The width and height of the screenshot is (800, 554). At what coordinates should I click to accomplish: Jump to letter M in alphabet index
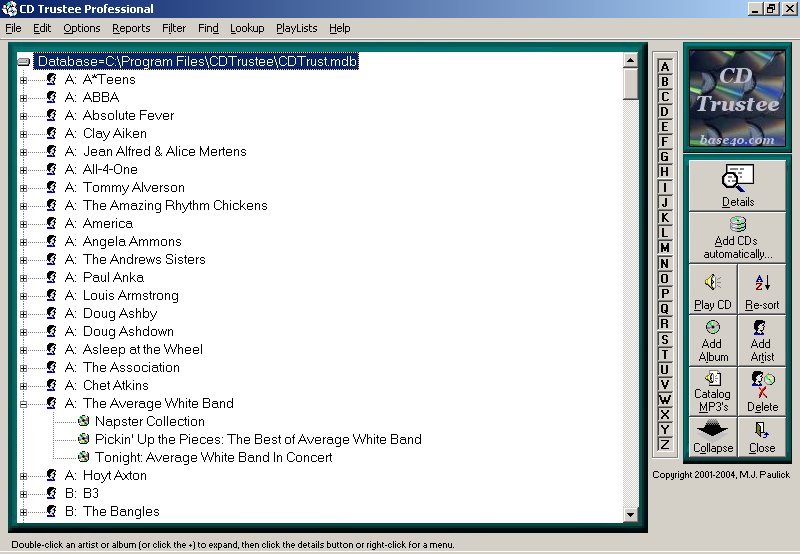click(x=664, y=247)
